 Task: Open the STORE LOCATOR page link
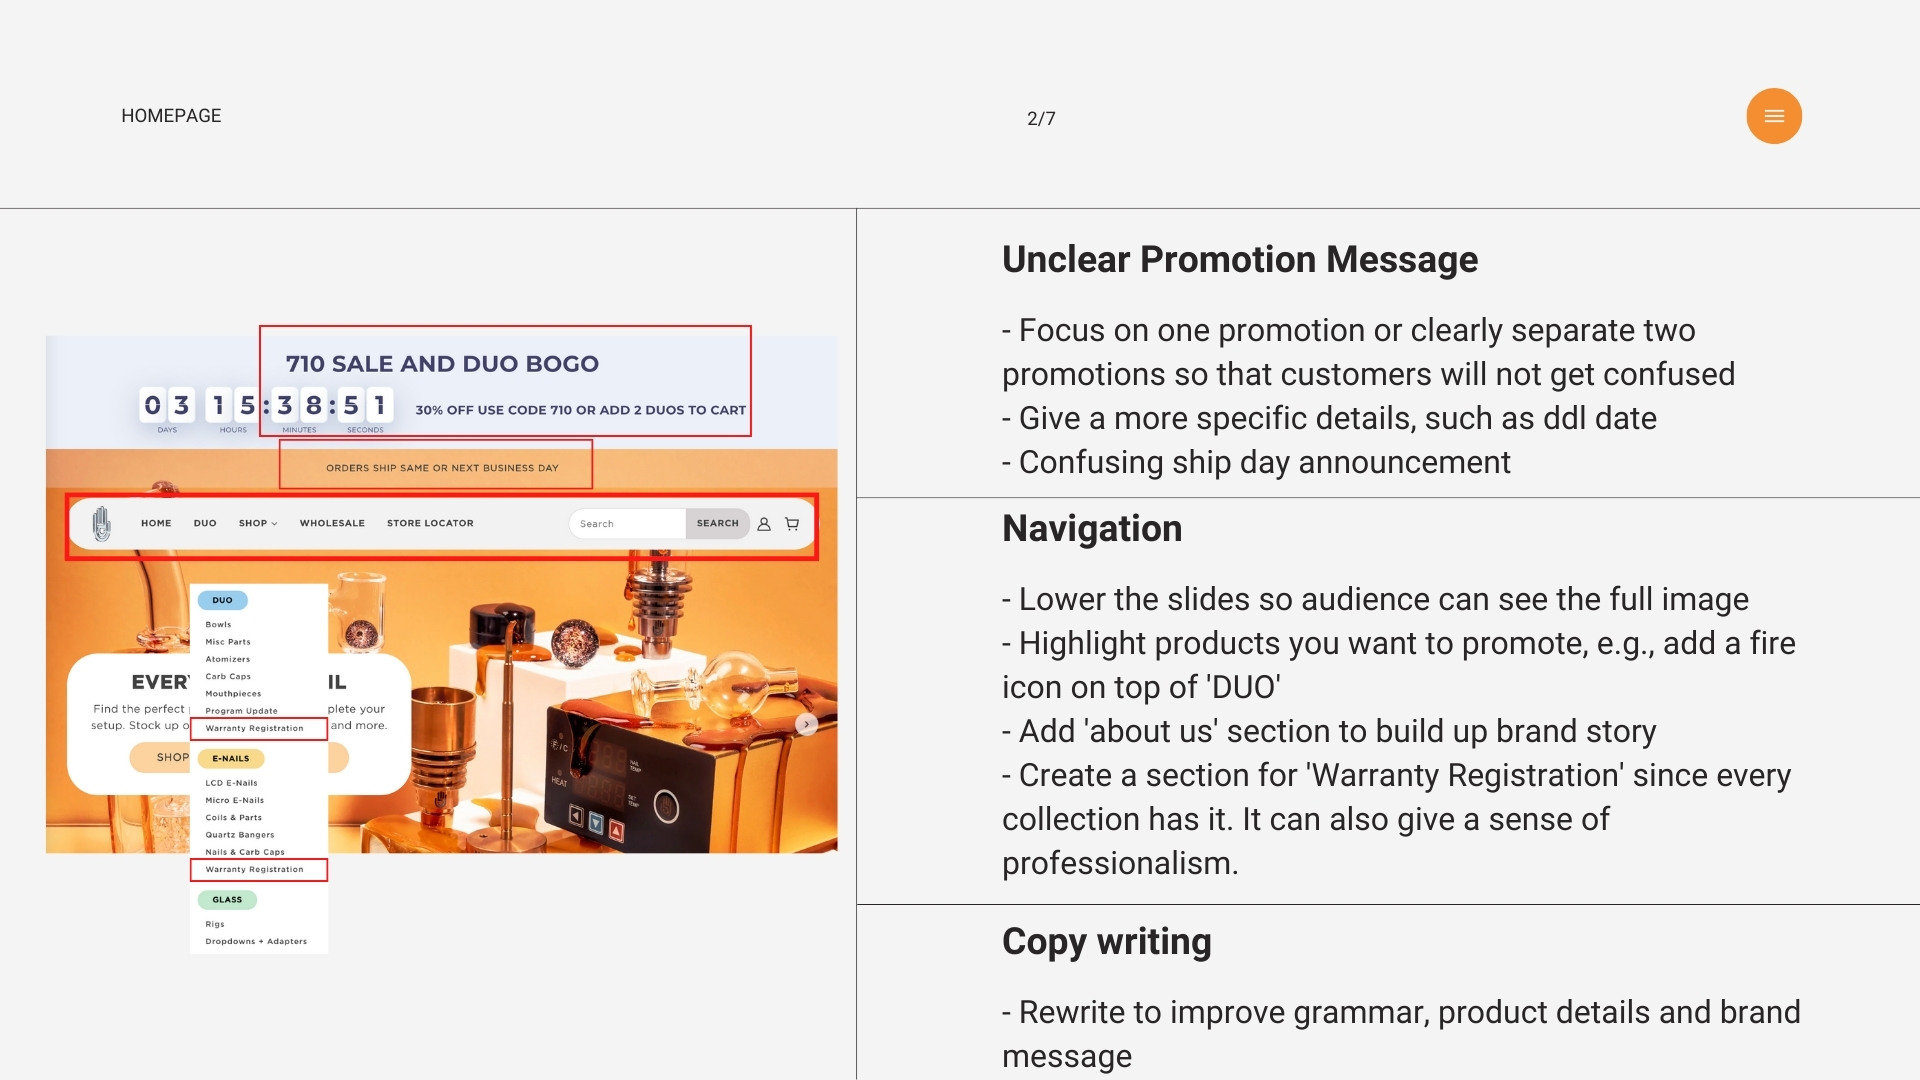(x=430, y=523)
